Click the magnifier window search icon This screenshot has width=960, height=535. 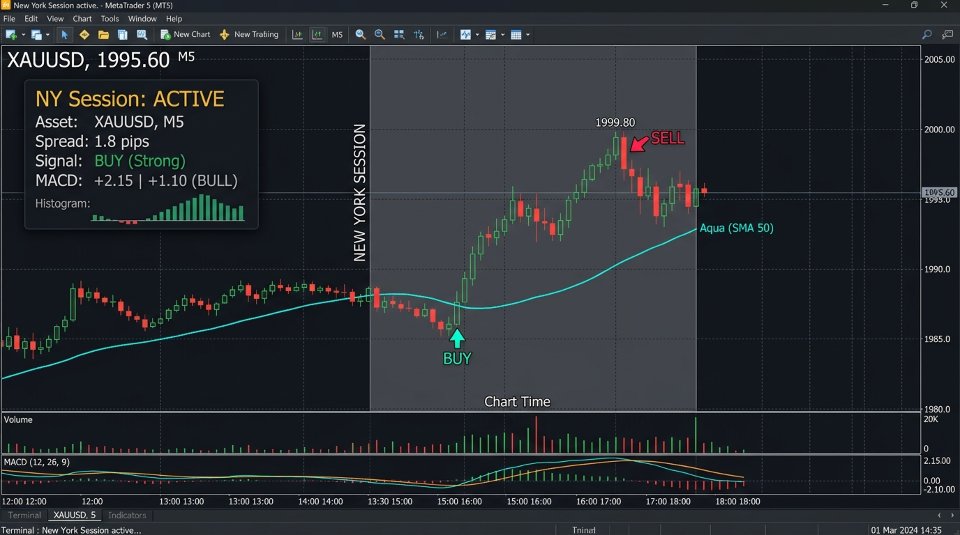(142, 35)
